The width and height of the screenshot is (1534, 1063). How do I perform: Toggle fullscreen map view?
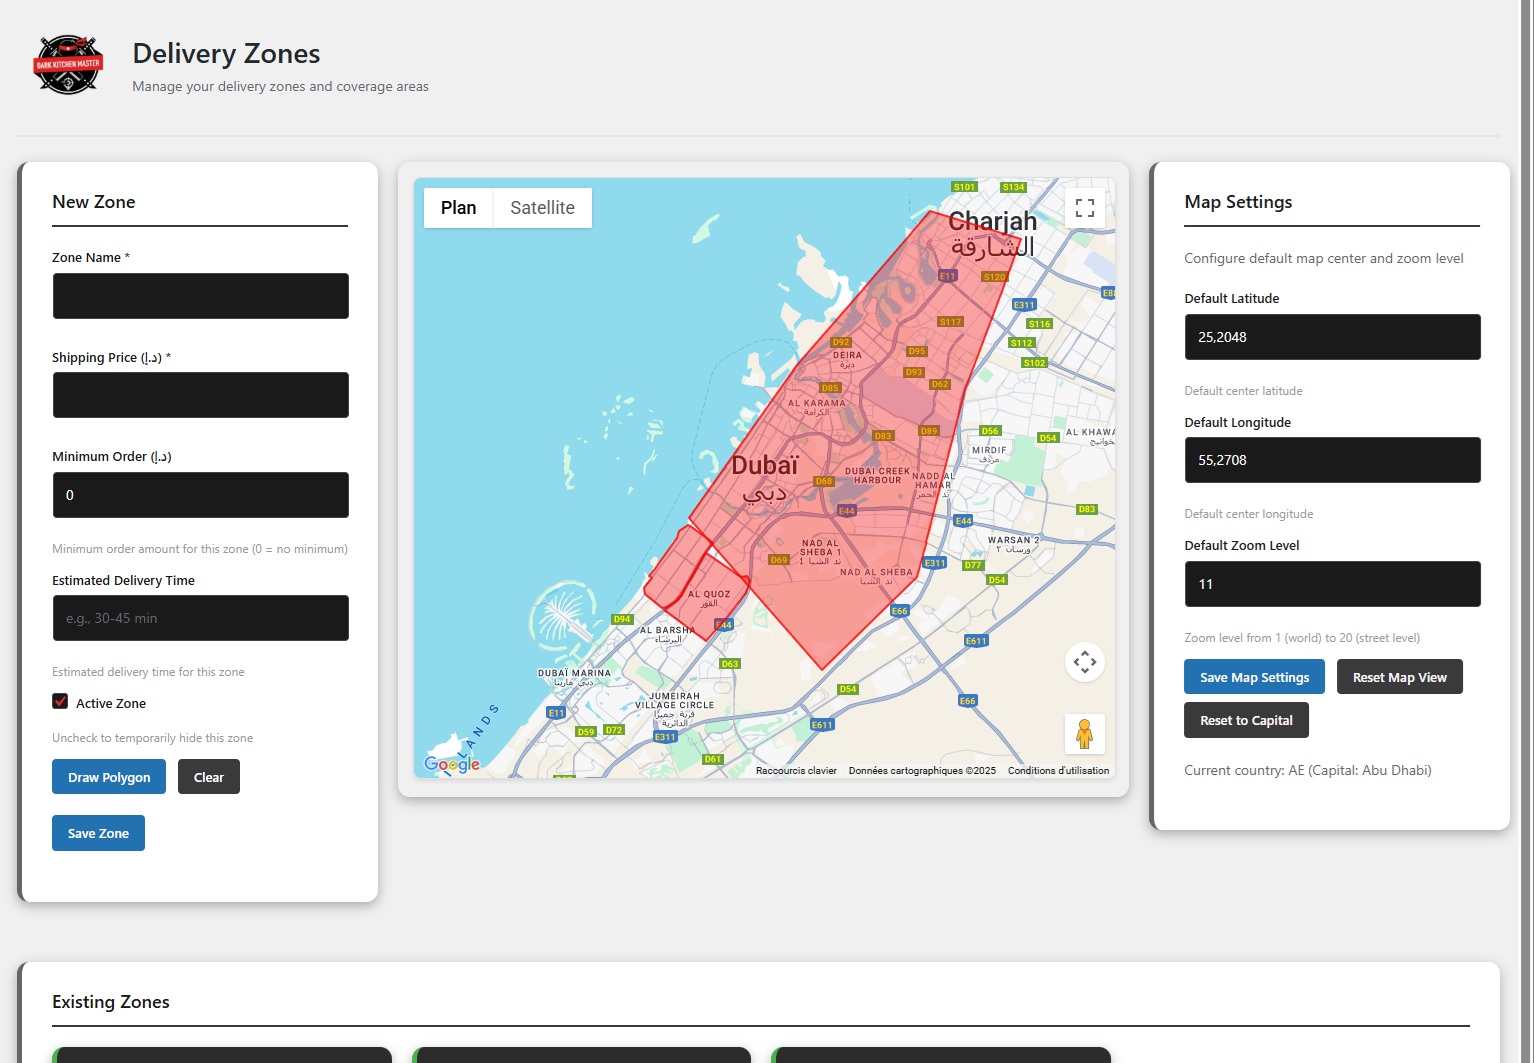1085,208
